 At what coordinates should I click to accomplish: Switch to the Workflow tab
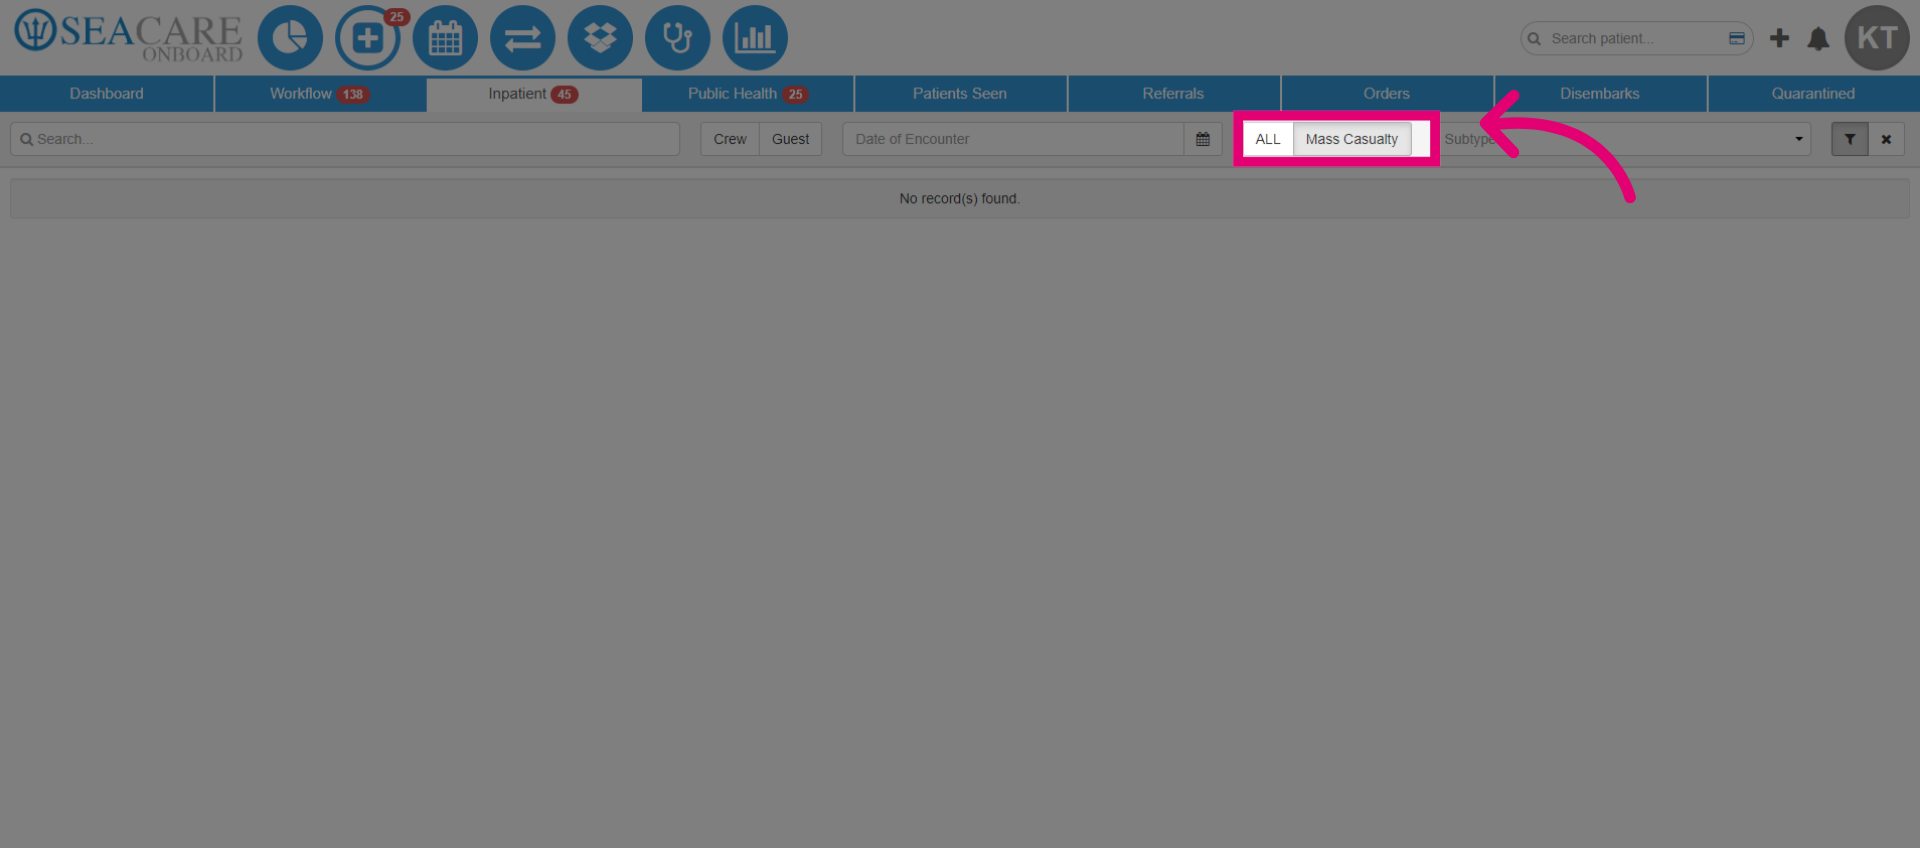tap(320, 93)
